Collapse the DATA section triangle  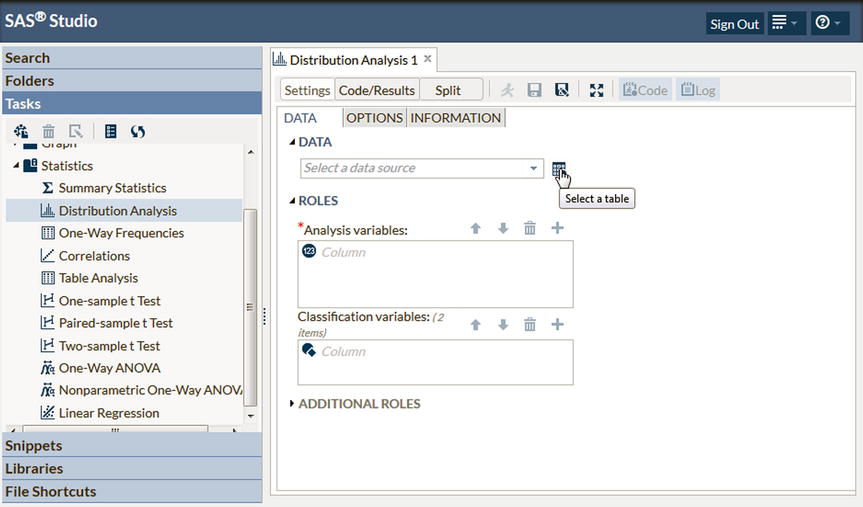click(x=292, y=142)
